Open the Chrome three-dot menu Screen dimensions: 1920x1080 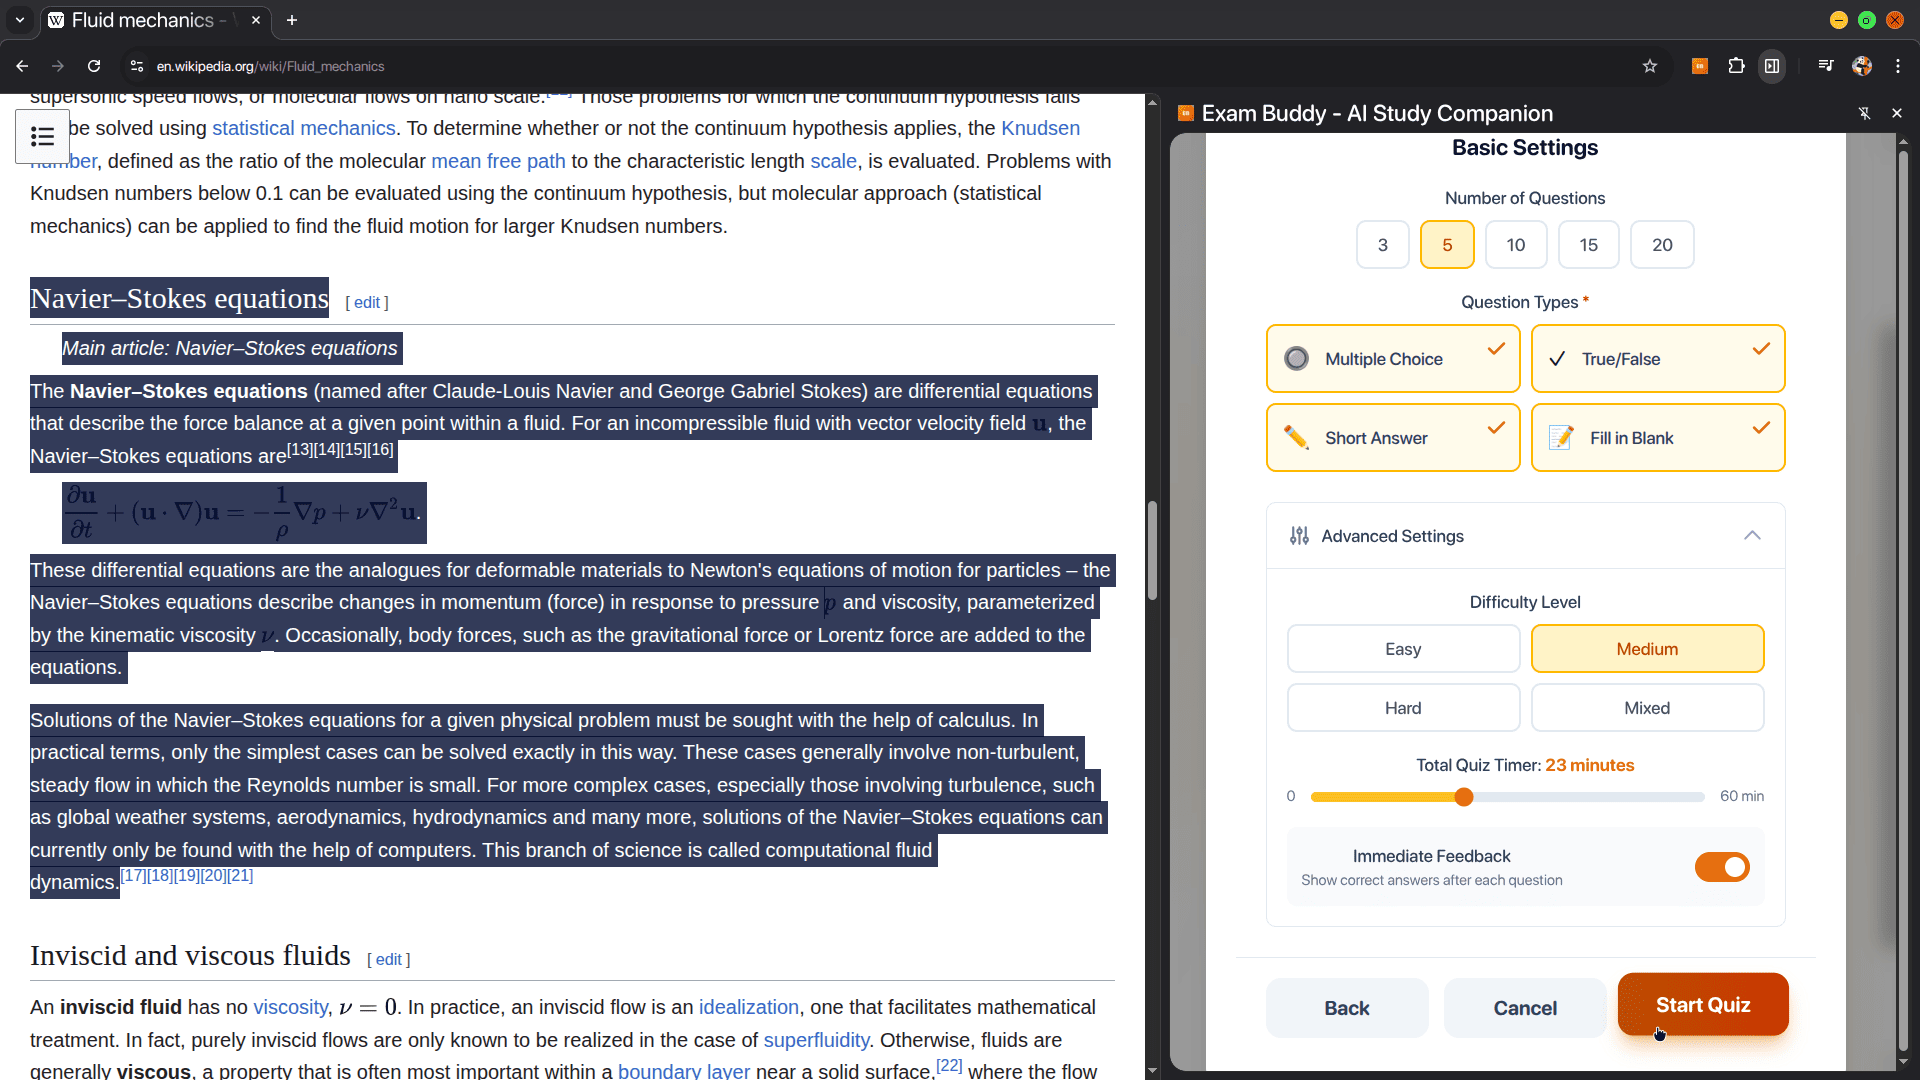click(1898, 66)
